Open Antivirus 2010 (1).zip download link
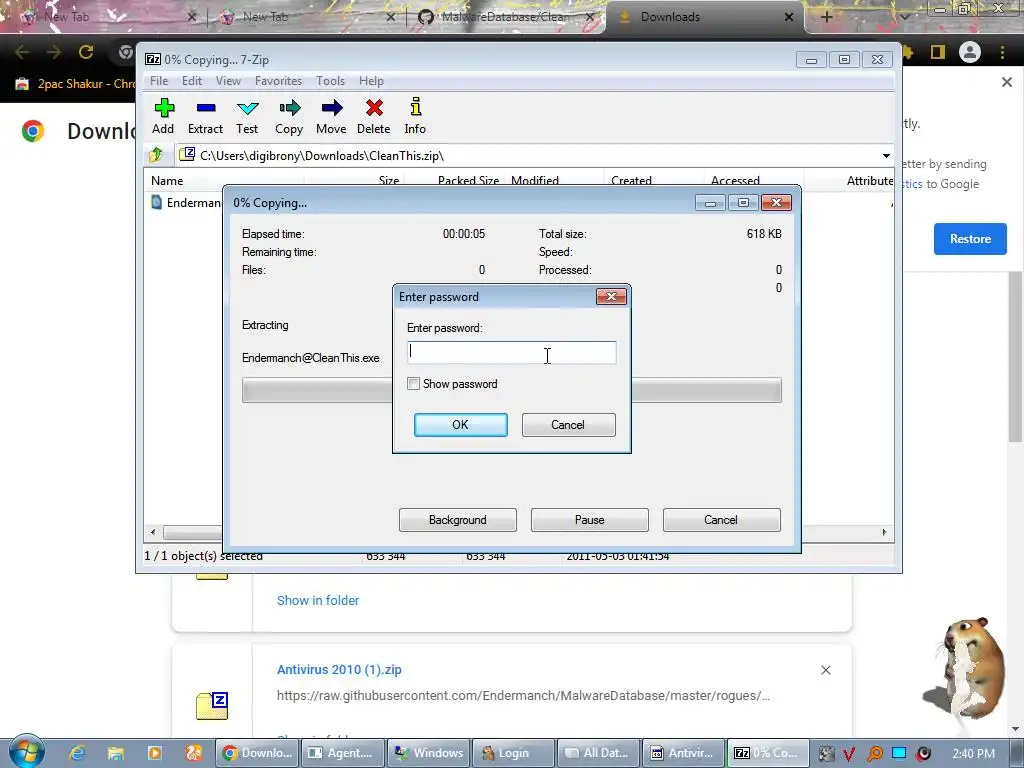Image resolution: width=1024 pixels, height=768 pixels. (339, 669)
